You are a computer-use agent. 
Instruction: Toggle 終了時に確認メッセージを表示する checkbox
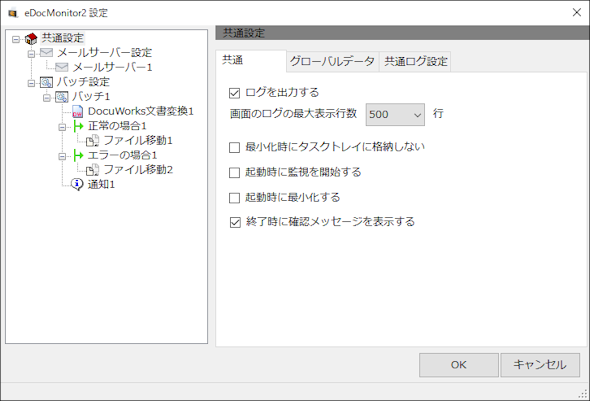coord(235,222)
